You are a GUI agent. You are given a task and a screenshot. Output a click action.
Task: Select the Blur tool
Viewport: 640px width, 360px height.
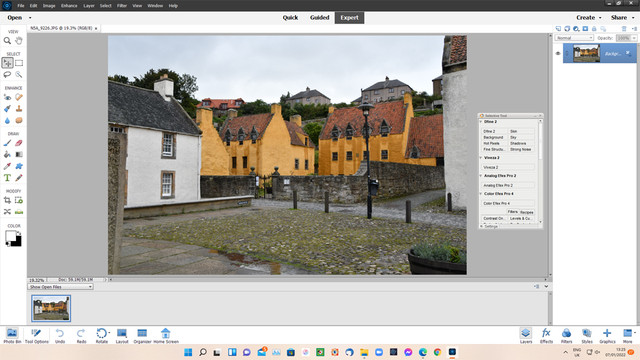tap(7, 120)
